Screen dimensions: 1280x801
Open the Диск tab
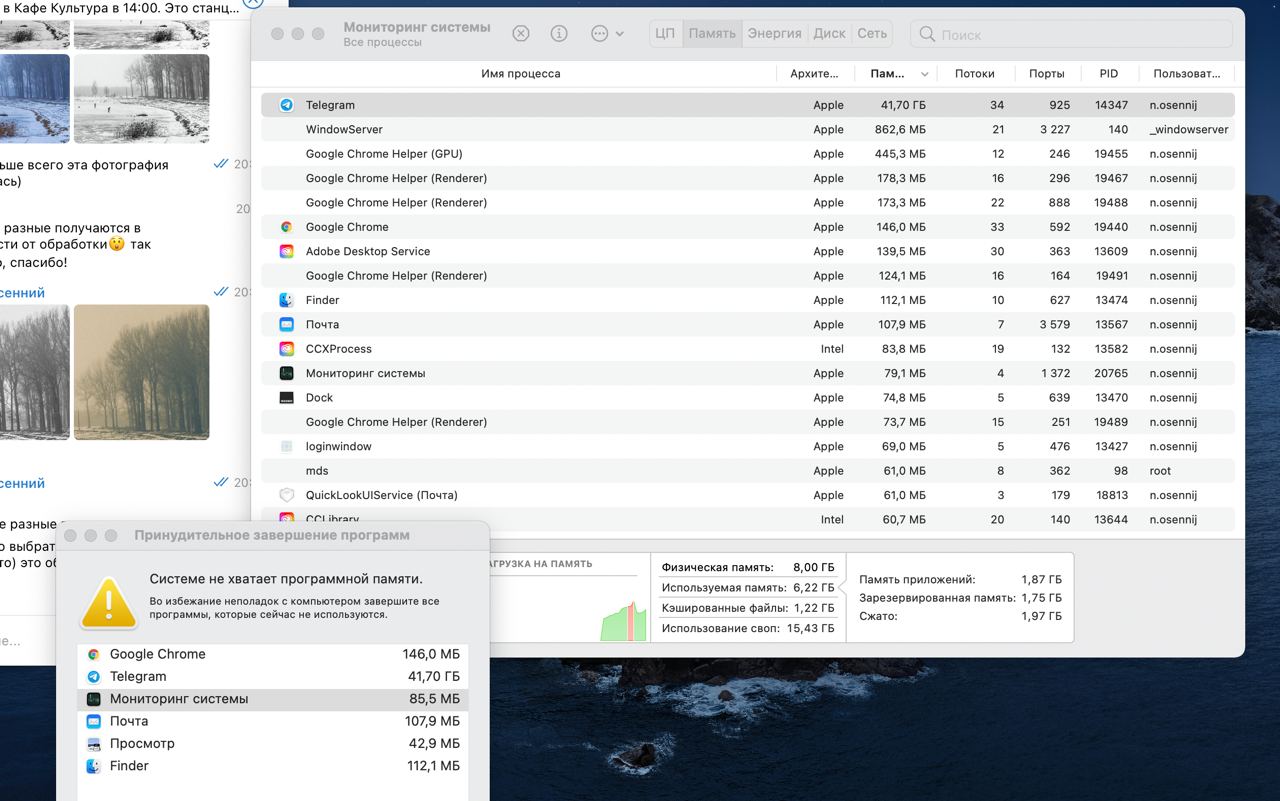point(829,33)
